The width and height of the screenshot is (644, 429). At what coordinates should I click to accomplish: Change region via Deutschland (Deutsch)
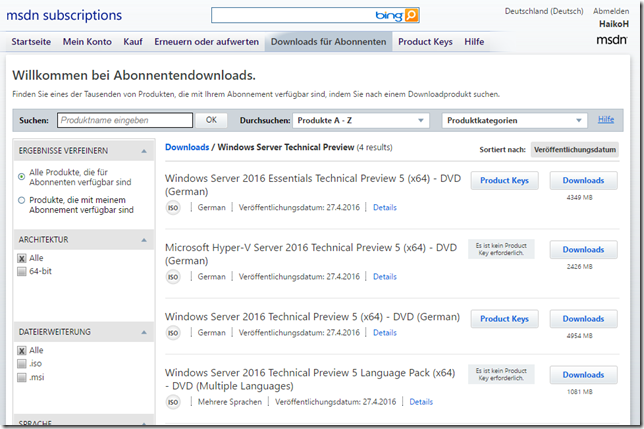pos(544,11)
